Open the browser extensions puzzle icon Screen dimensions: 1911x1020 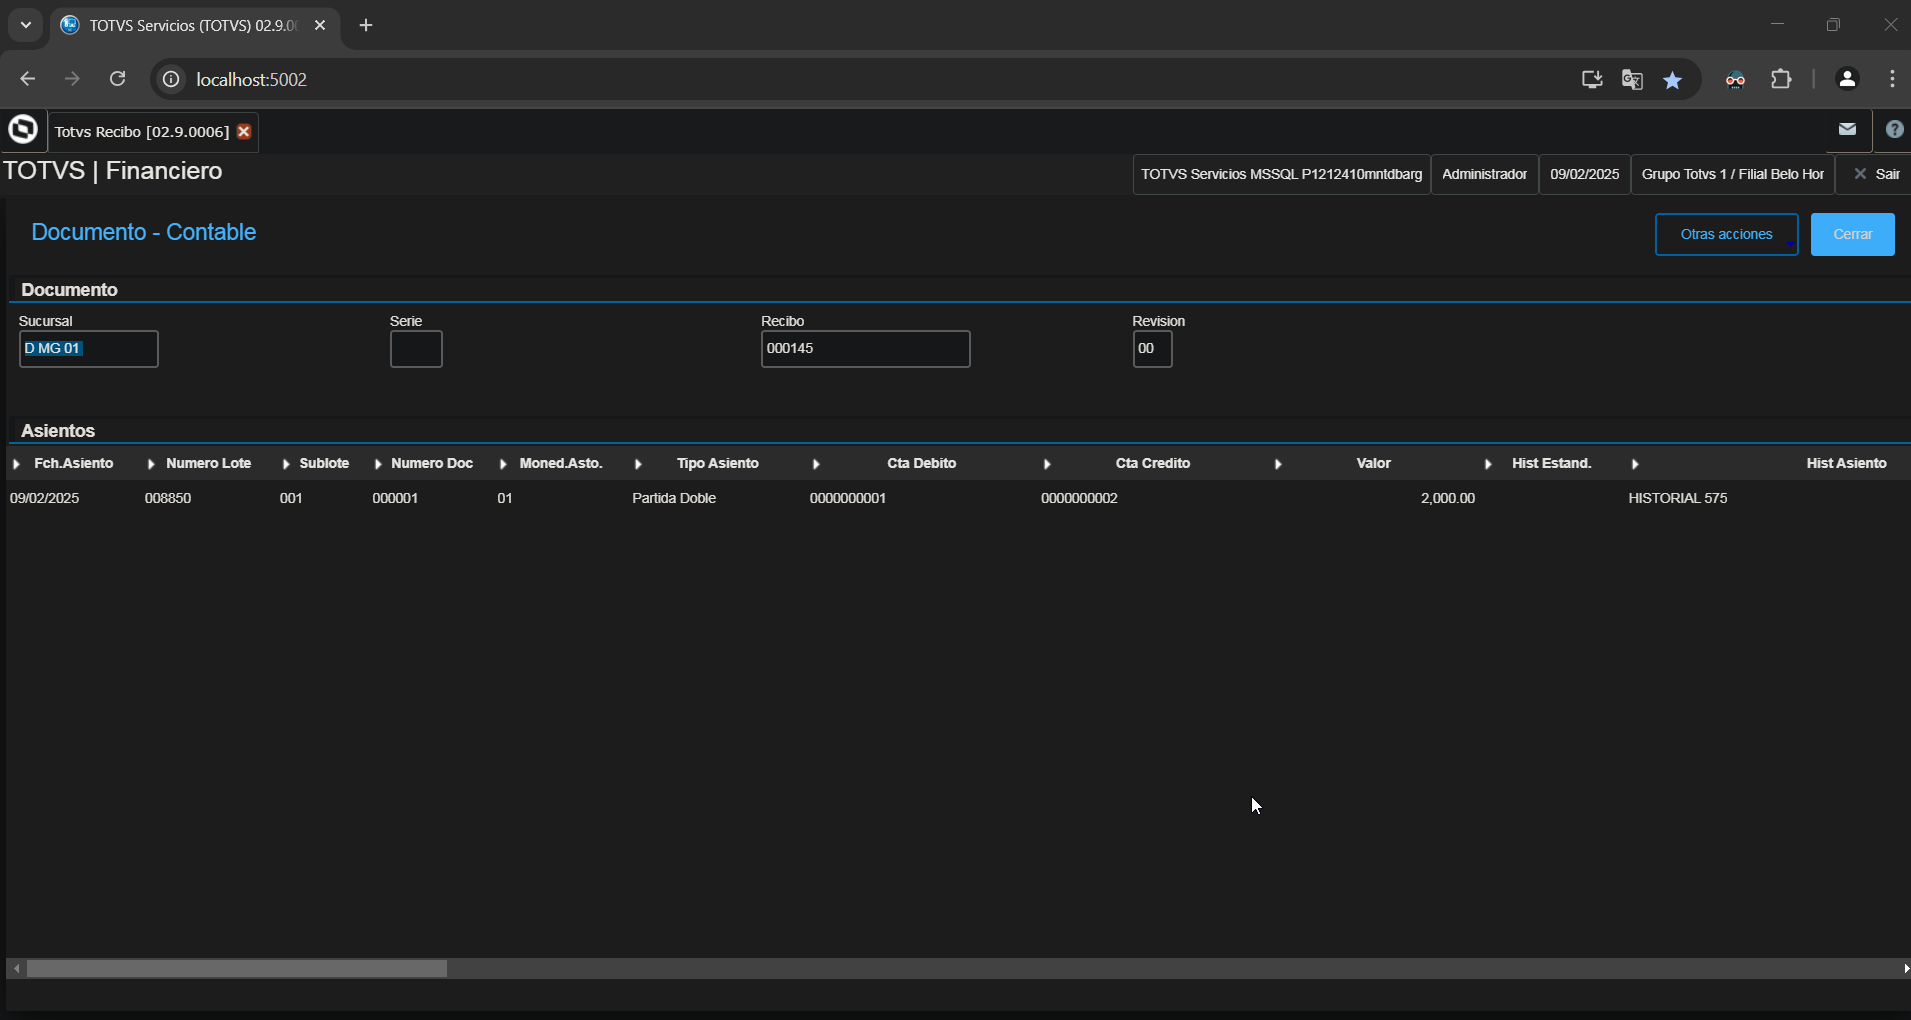point(1781,79)
